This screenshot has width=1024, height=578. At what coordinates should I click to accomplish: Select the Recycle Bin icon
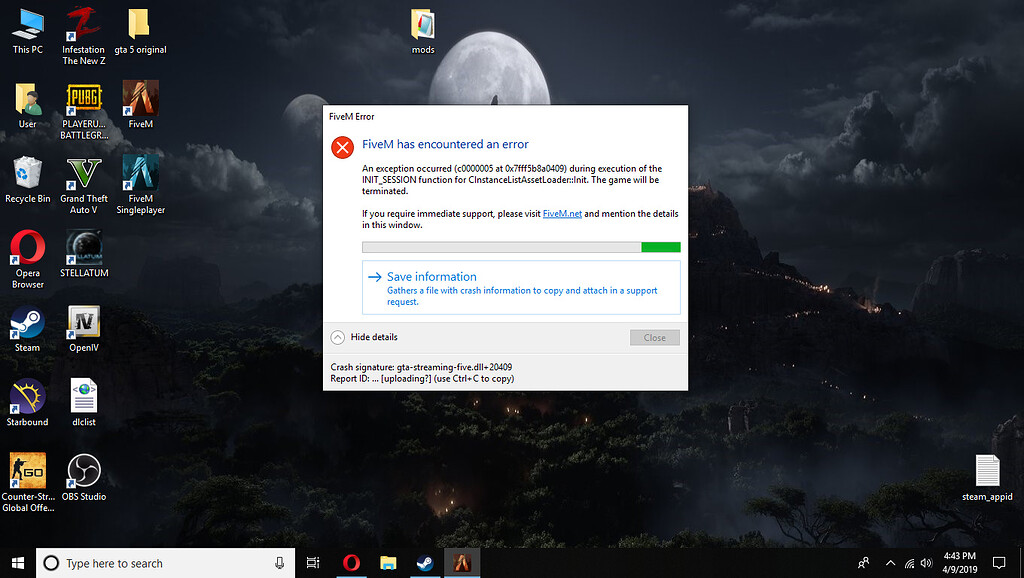tap(27, 180)
